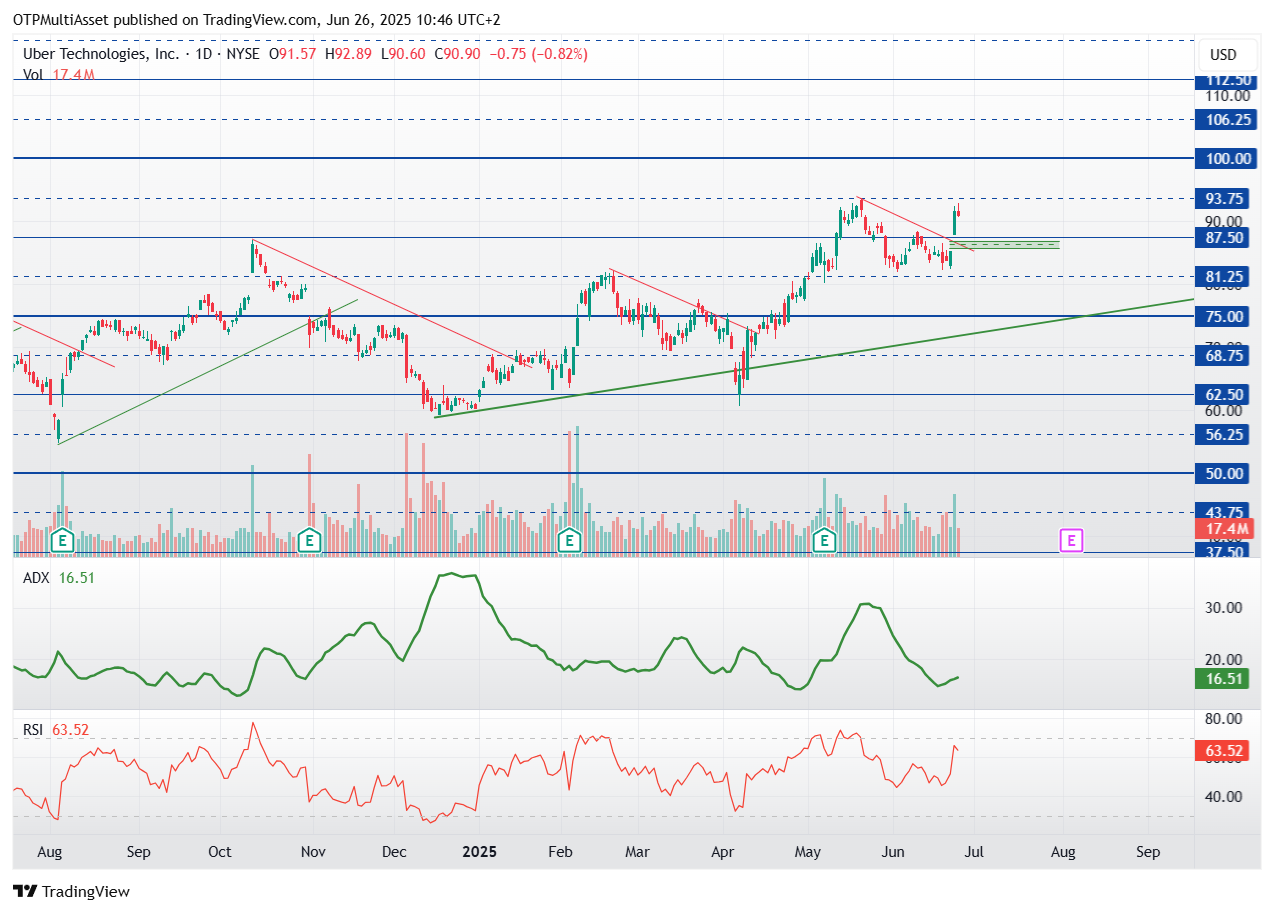
Task: Click the Mar label on time axis
Action: tap(637, 852)
